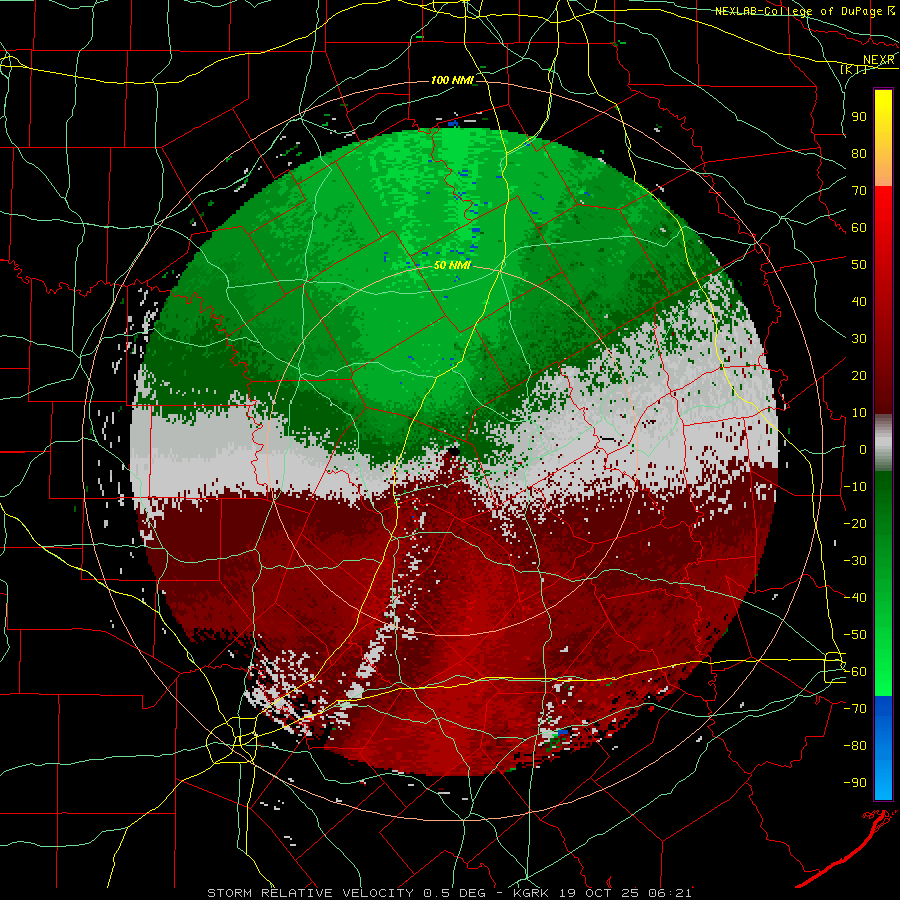Click the STORM RELATIVE VELOCITY product caption
Screen dimensions: 900x900
coord(313,893)
